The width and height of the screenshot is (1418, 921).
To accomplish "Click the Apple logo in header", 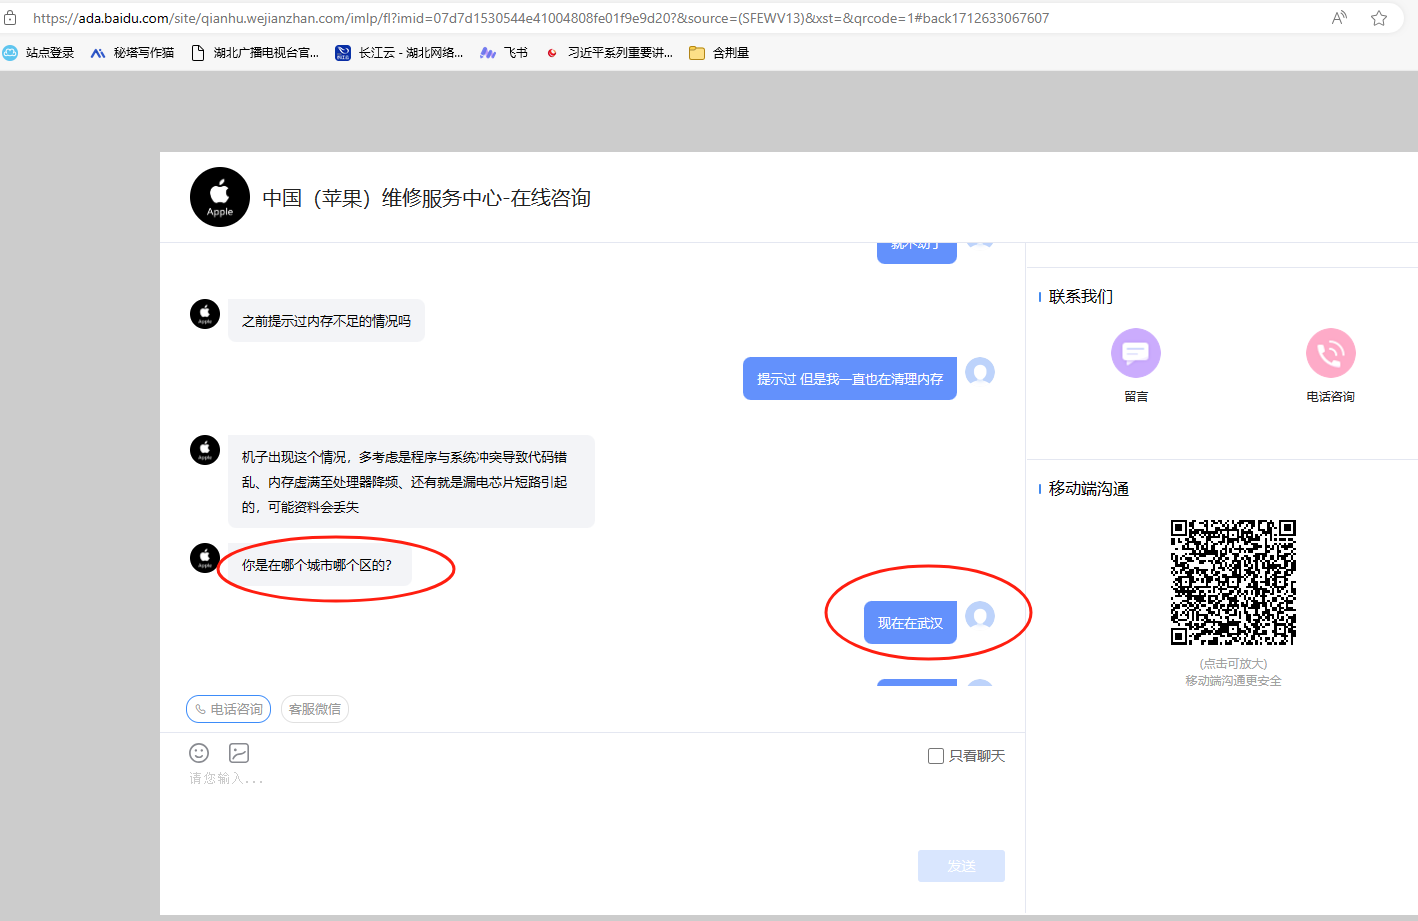I will pyautogui.click(x=220, y=197).
